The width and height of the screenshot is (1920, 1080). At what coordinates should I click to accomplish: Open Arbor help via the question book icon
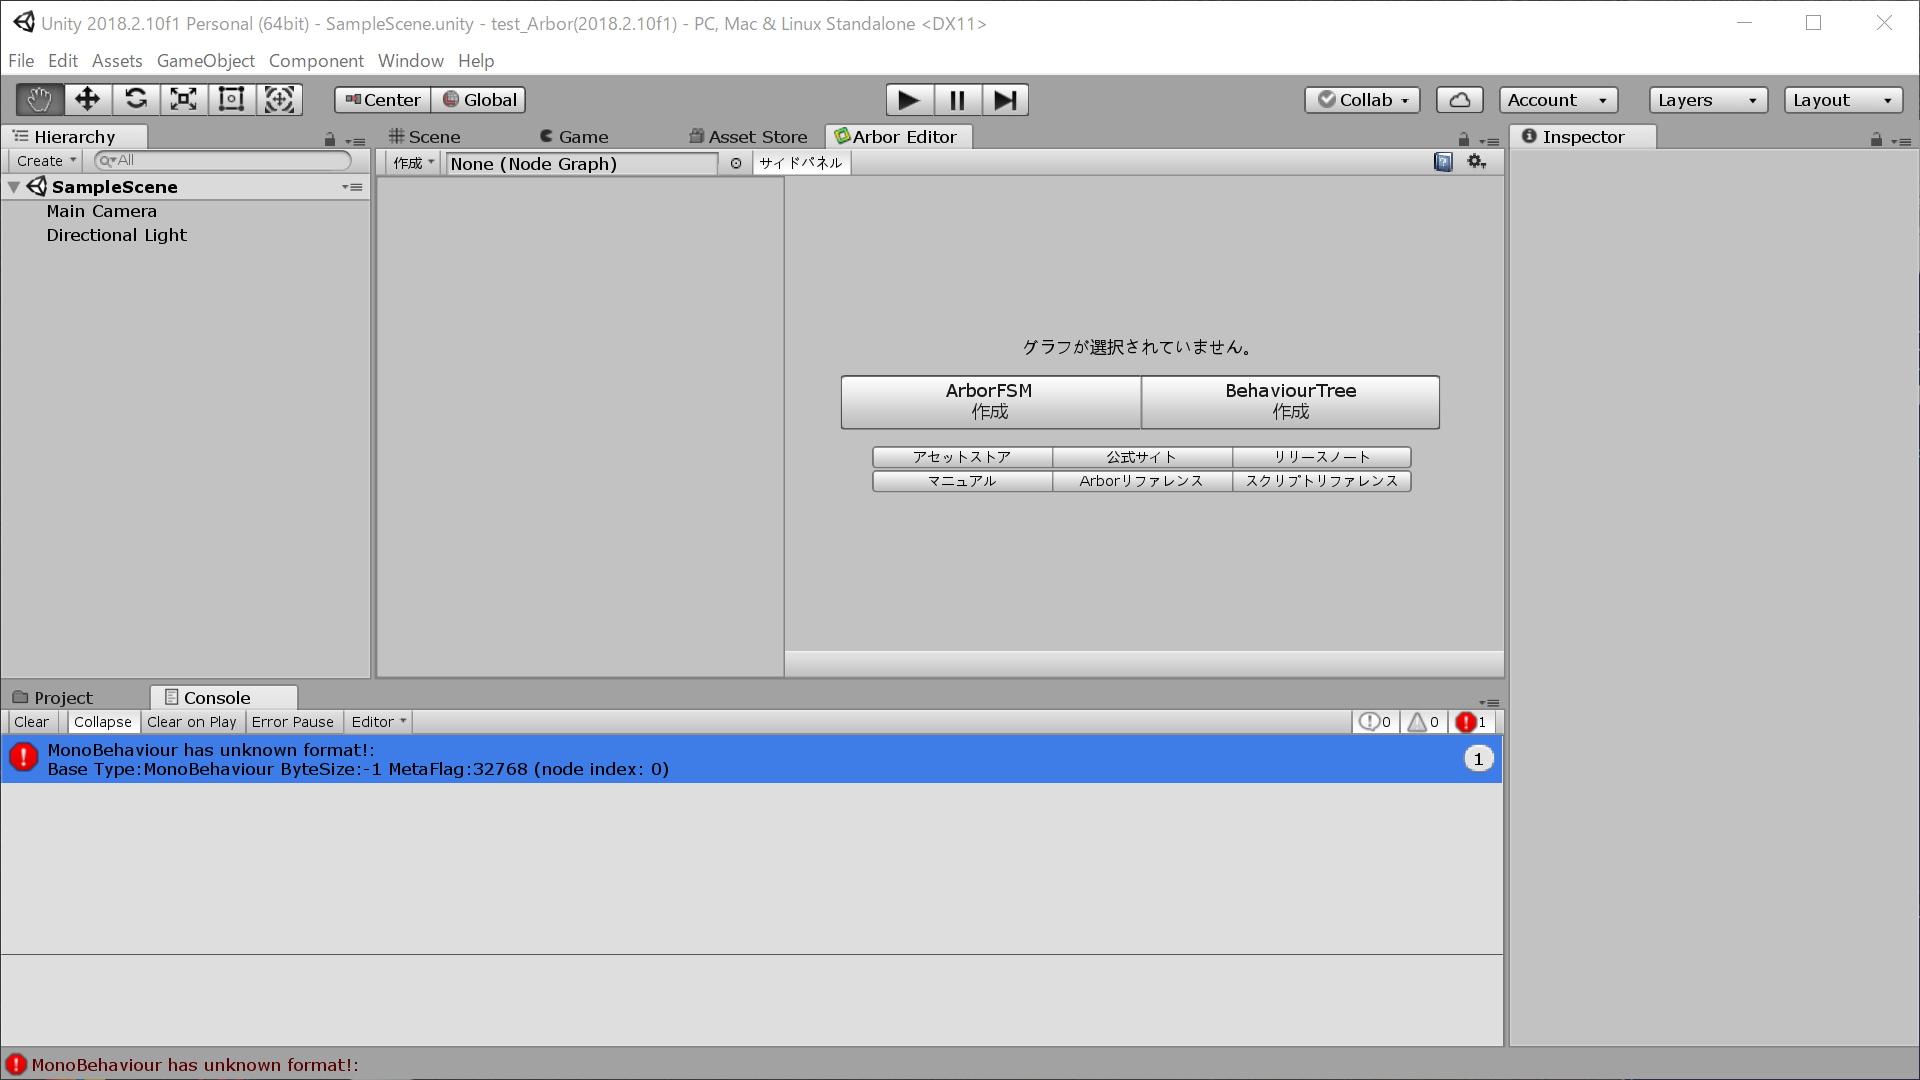coord(1443,161)
